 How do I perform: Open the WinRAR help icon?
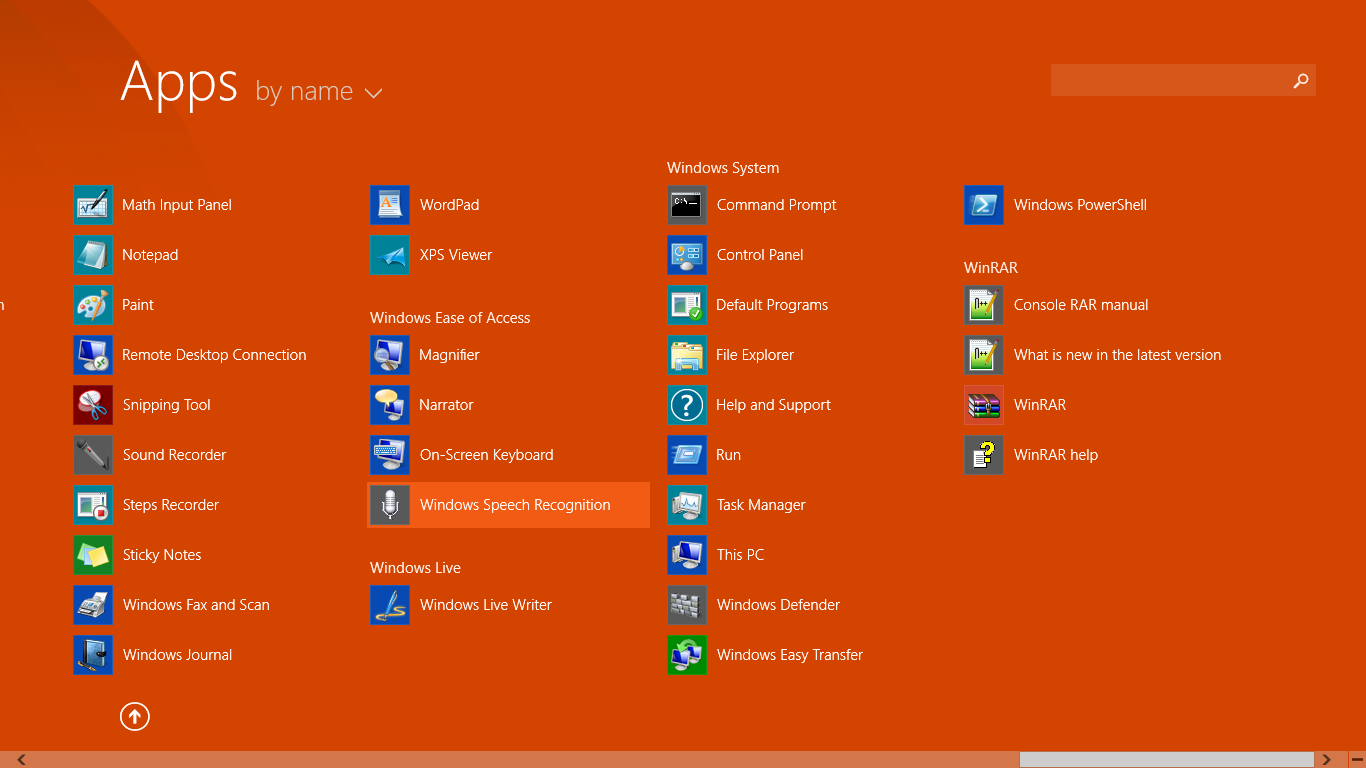pyautogui.click(x=984, y=455)
